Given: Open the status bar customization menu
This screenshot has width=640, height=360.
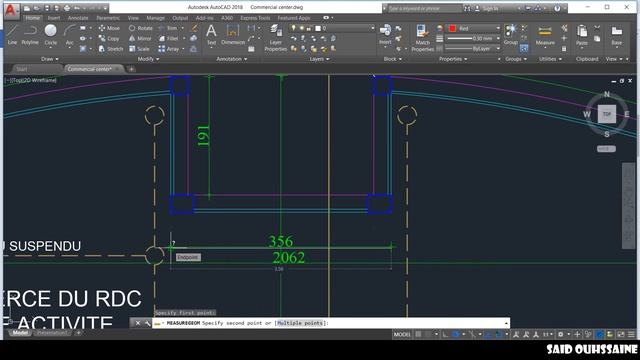Looking at the screenshot, I should (631, 334).
